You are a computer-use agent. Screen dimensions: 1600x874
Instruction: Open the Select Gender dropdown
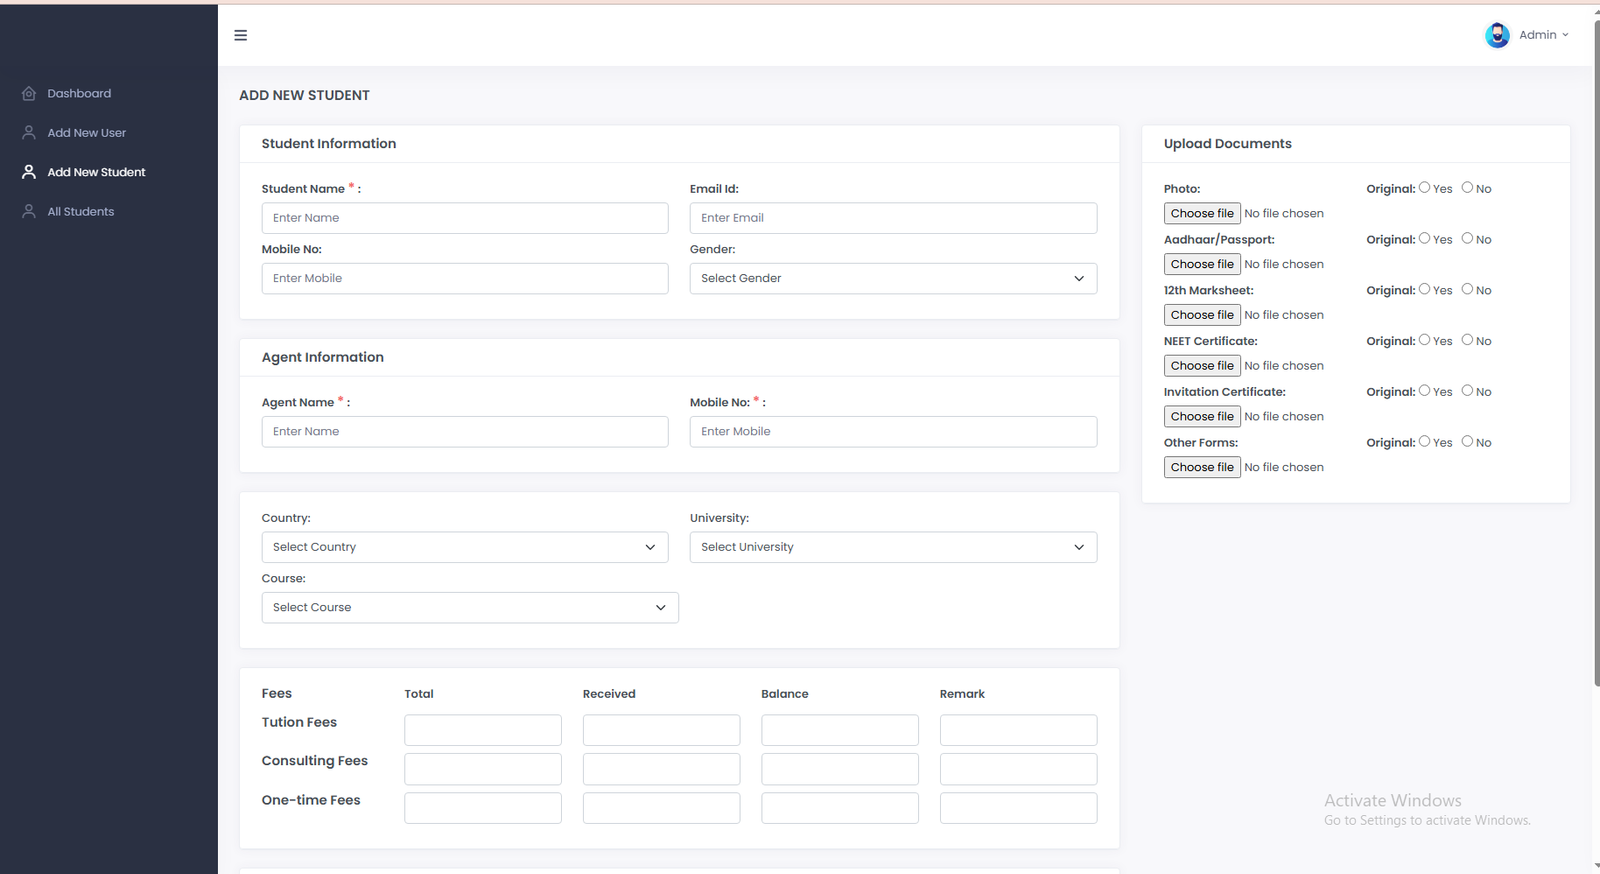coord(893,278)
